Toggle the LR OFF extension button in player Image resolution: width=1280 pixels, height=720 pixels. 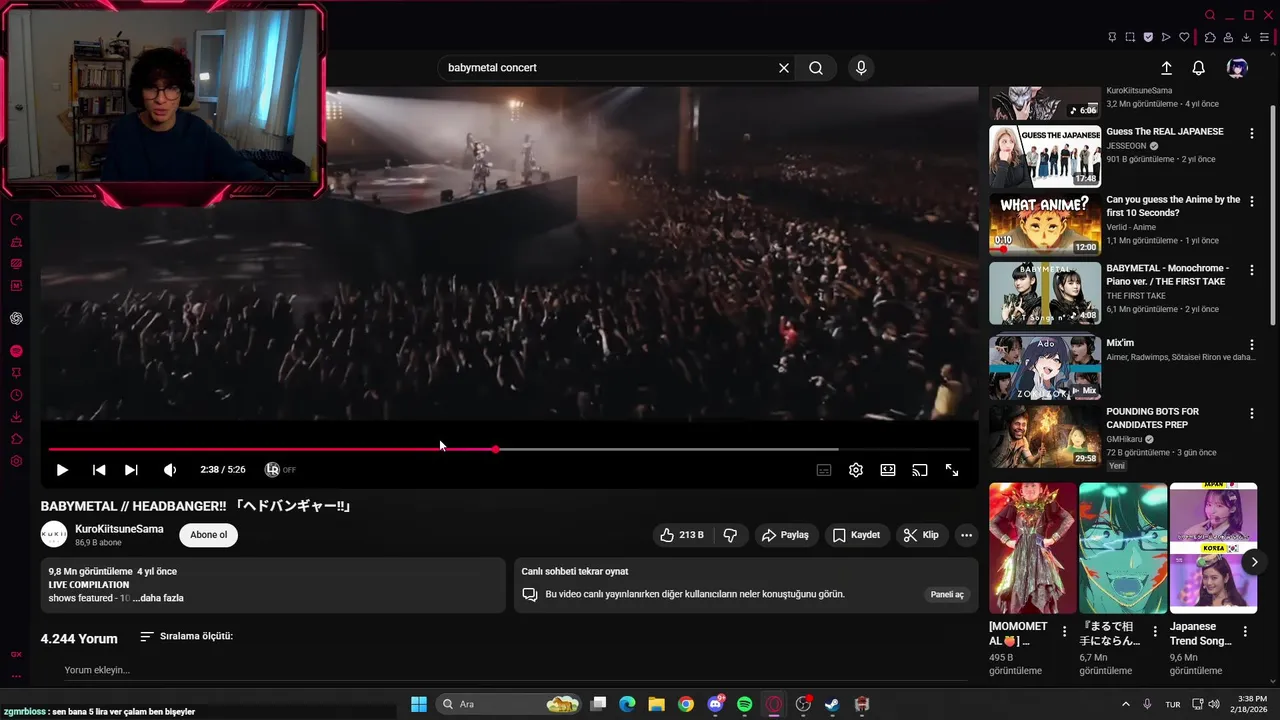(280, 470)
